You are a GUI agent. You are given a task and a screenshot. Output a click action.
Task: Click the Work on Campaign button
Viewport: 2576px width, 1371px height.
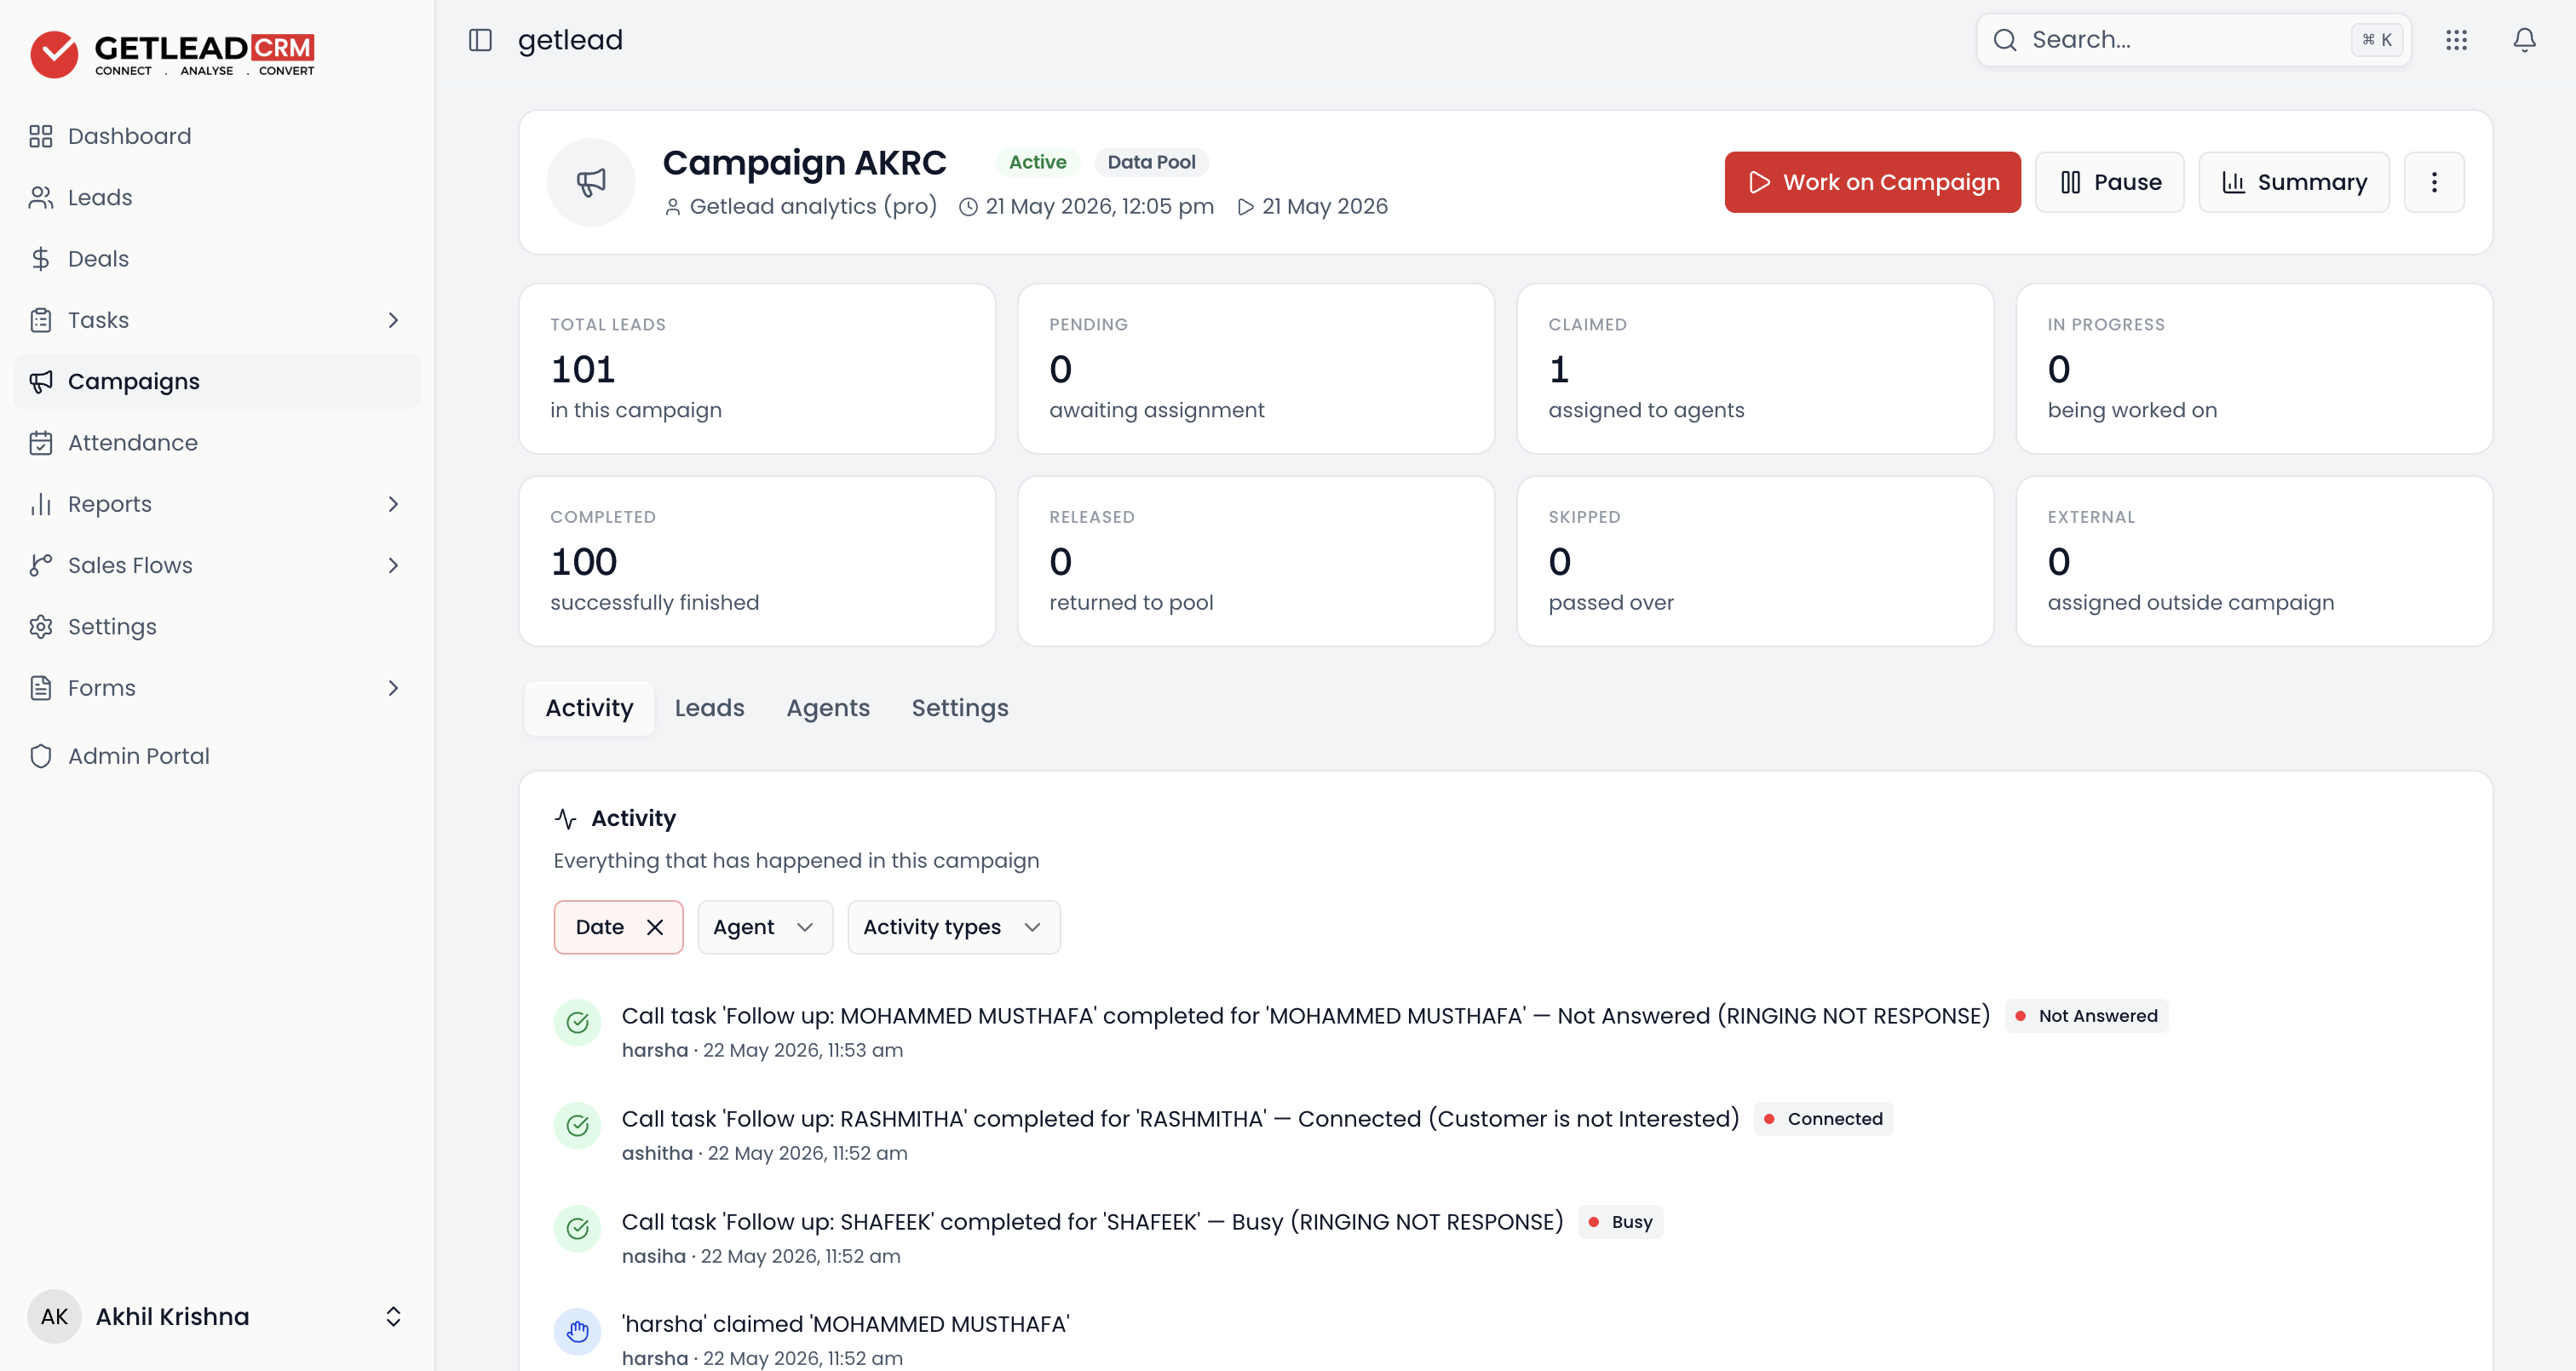pyautogui.click(x=1872, y=182)
